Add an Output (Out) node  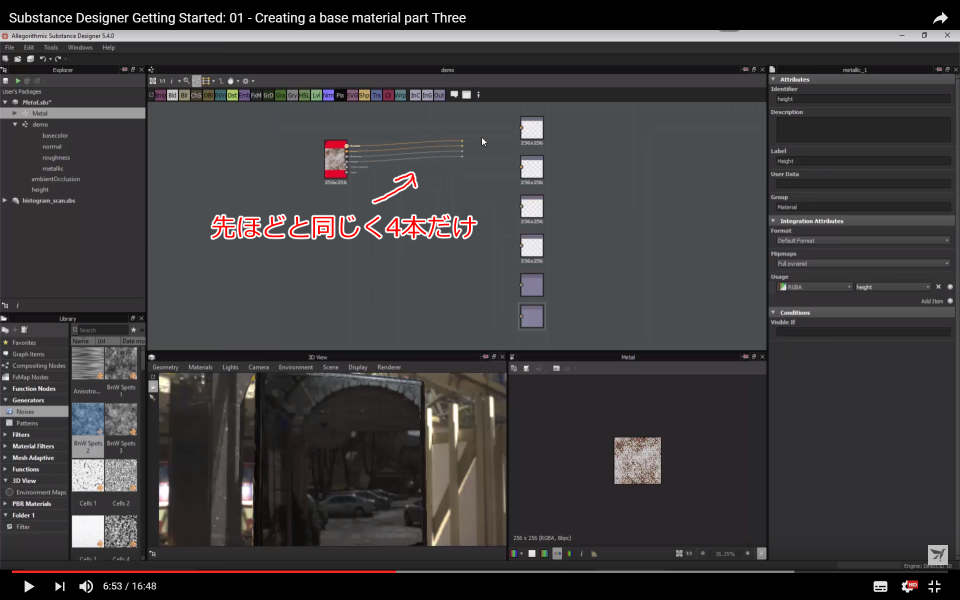point(439,95)
